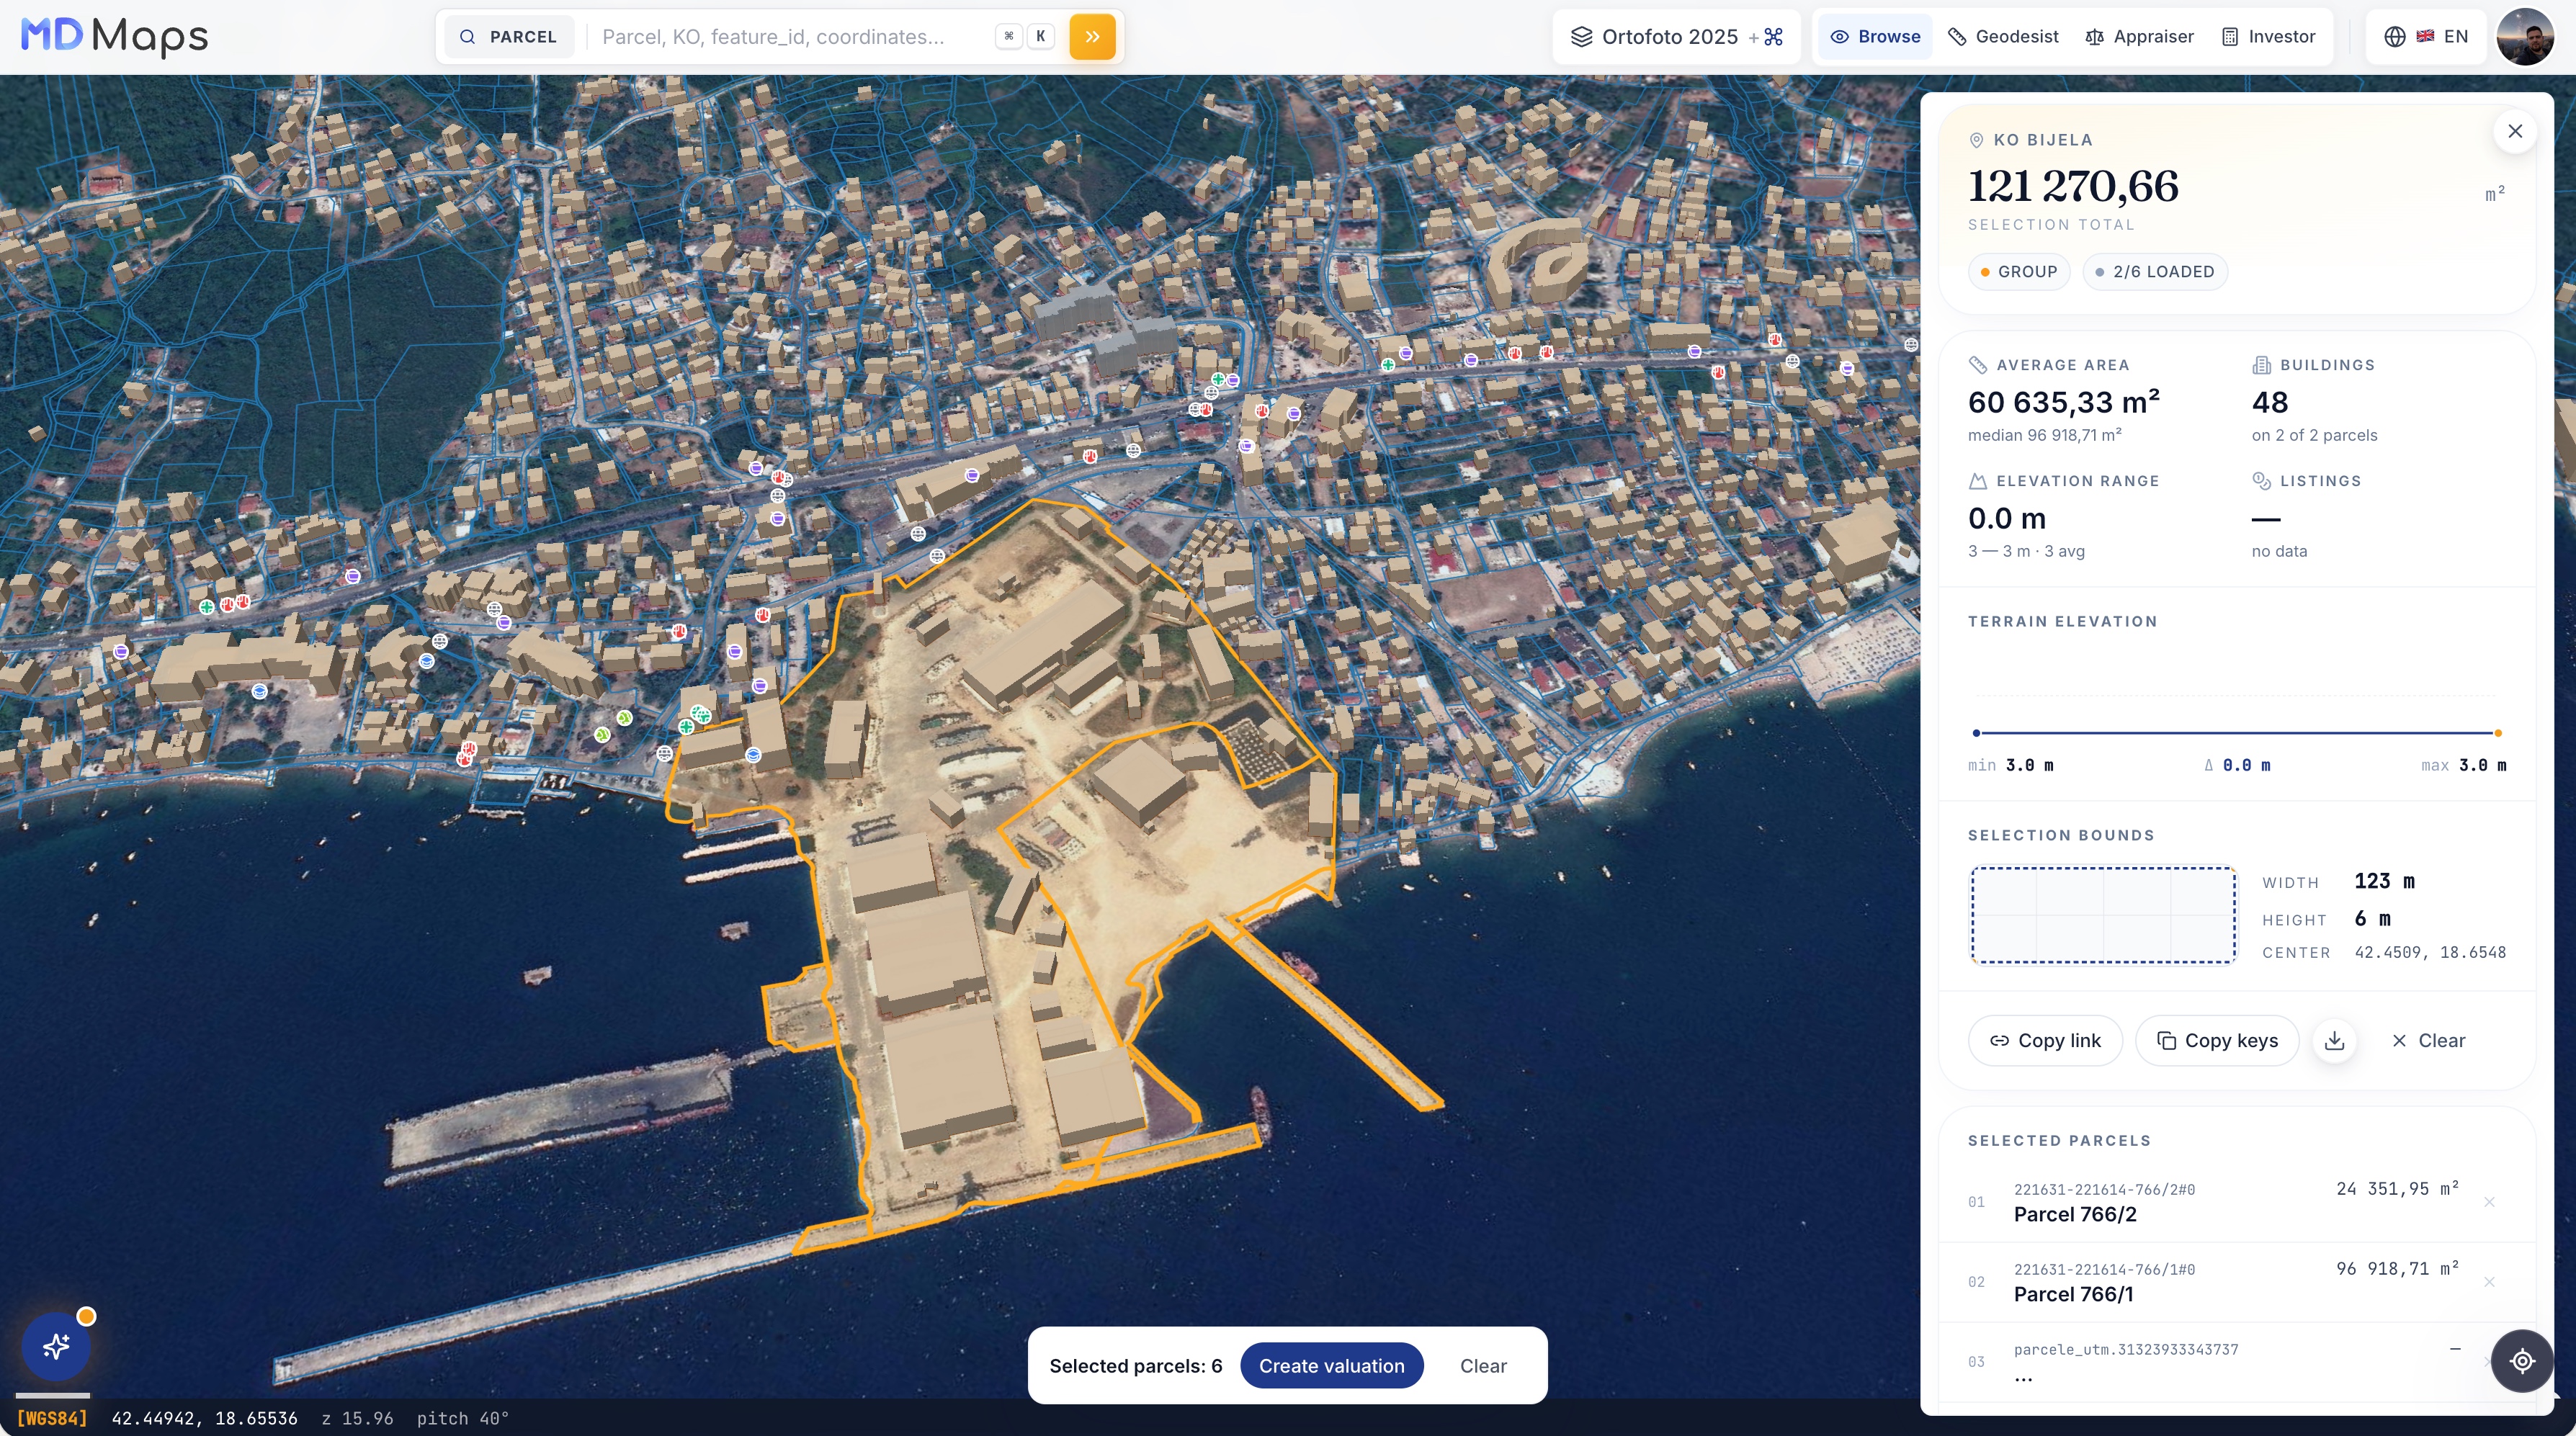Select the Parcel 766/1 row

pyautogui.click(x=2236, y=1282)
